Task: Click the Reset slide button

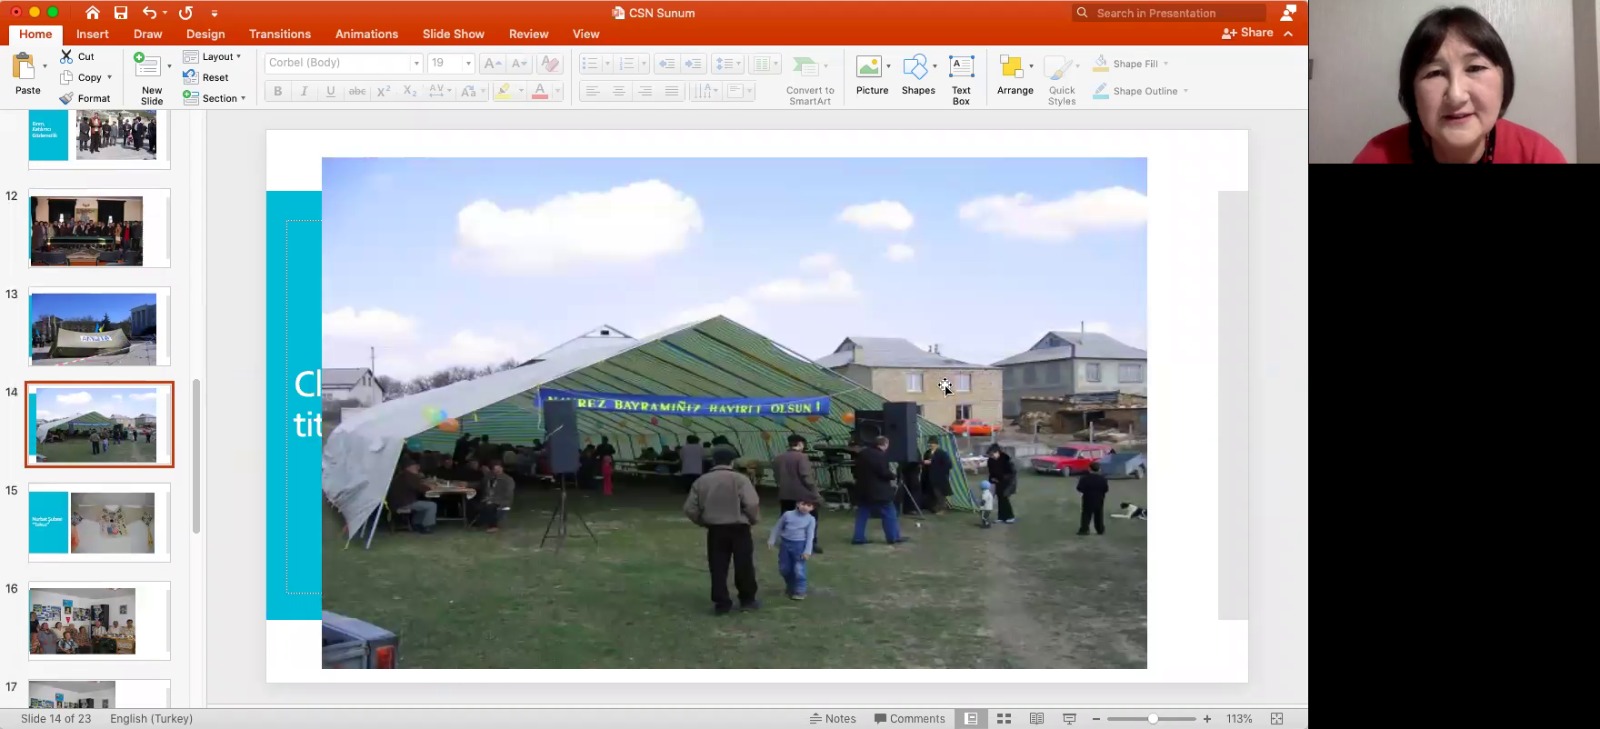Action: [206, 78]
